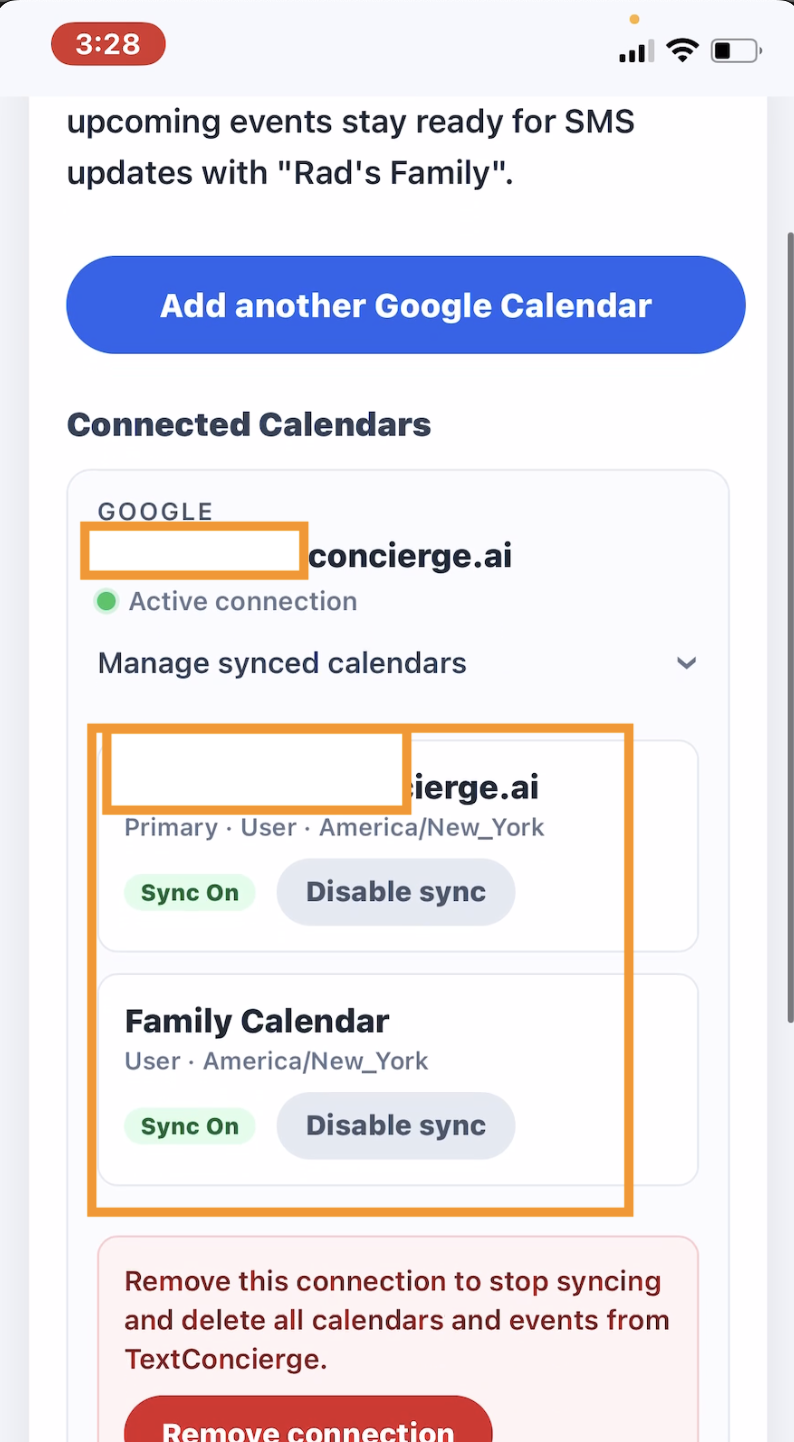Click the Sync On badge under Family Calendar
The height and width of the screenshot is (1442, 794).
point(189,1126)
